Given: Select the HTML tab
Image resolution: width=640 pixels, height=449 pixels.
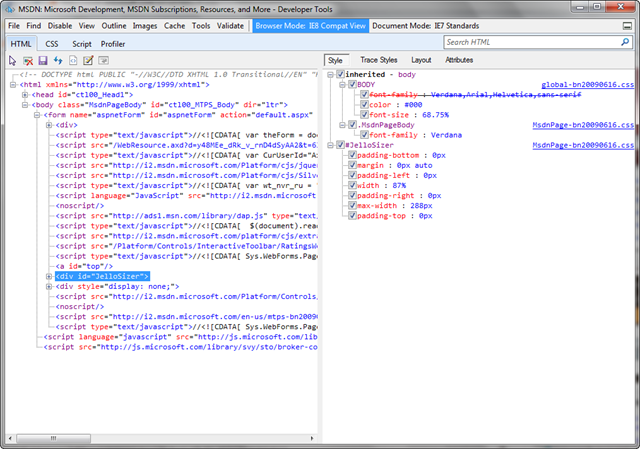Looking at the screenshot, I should tap(21, 44).
